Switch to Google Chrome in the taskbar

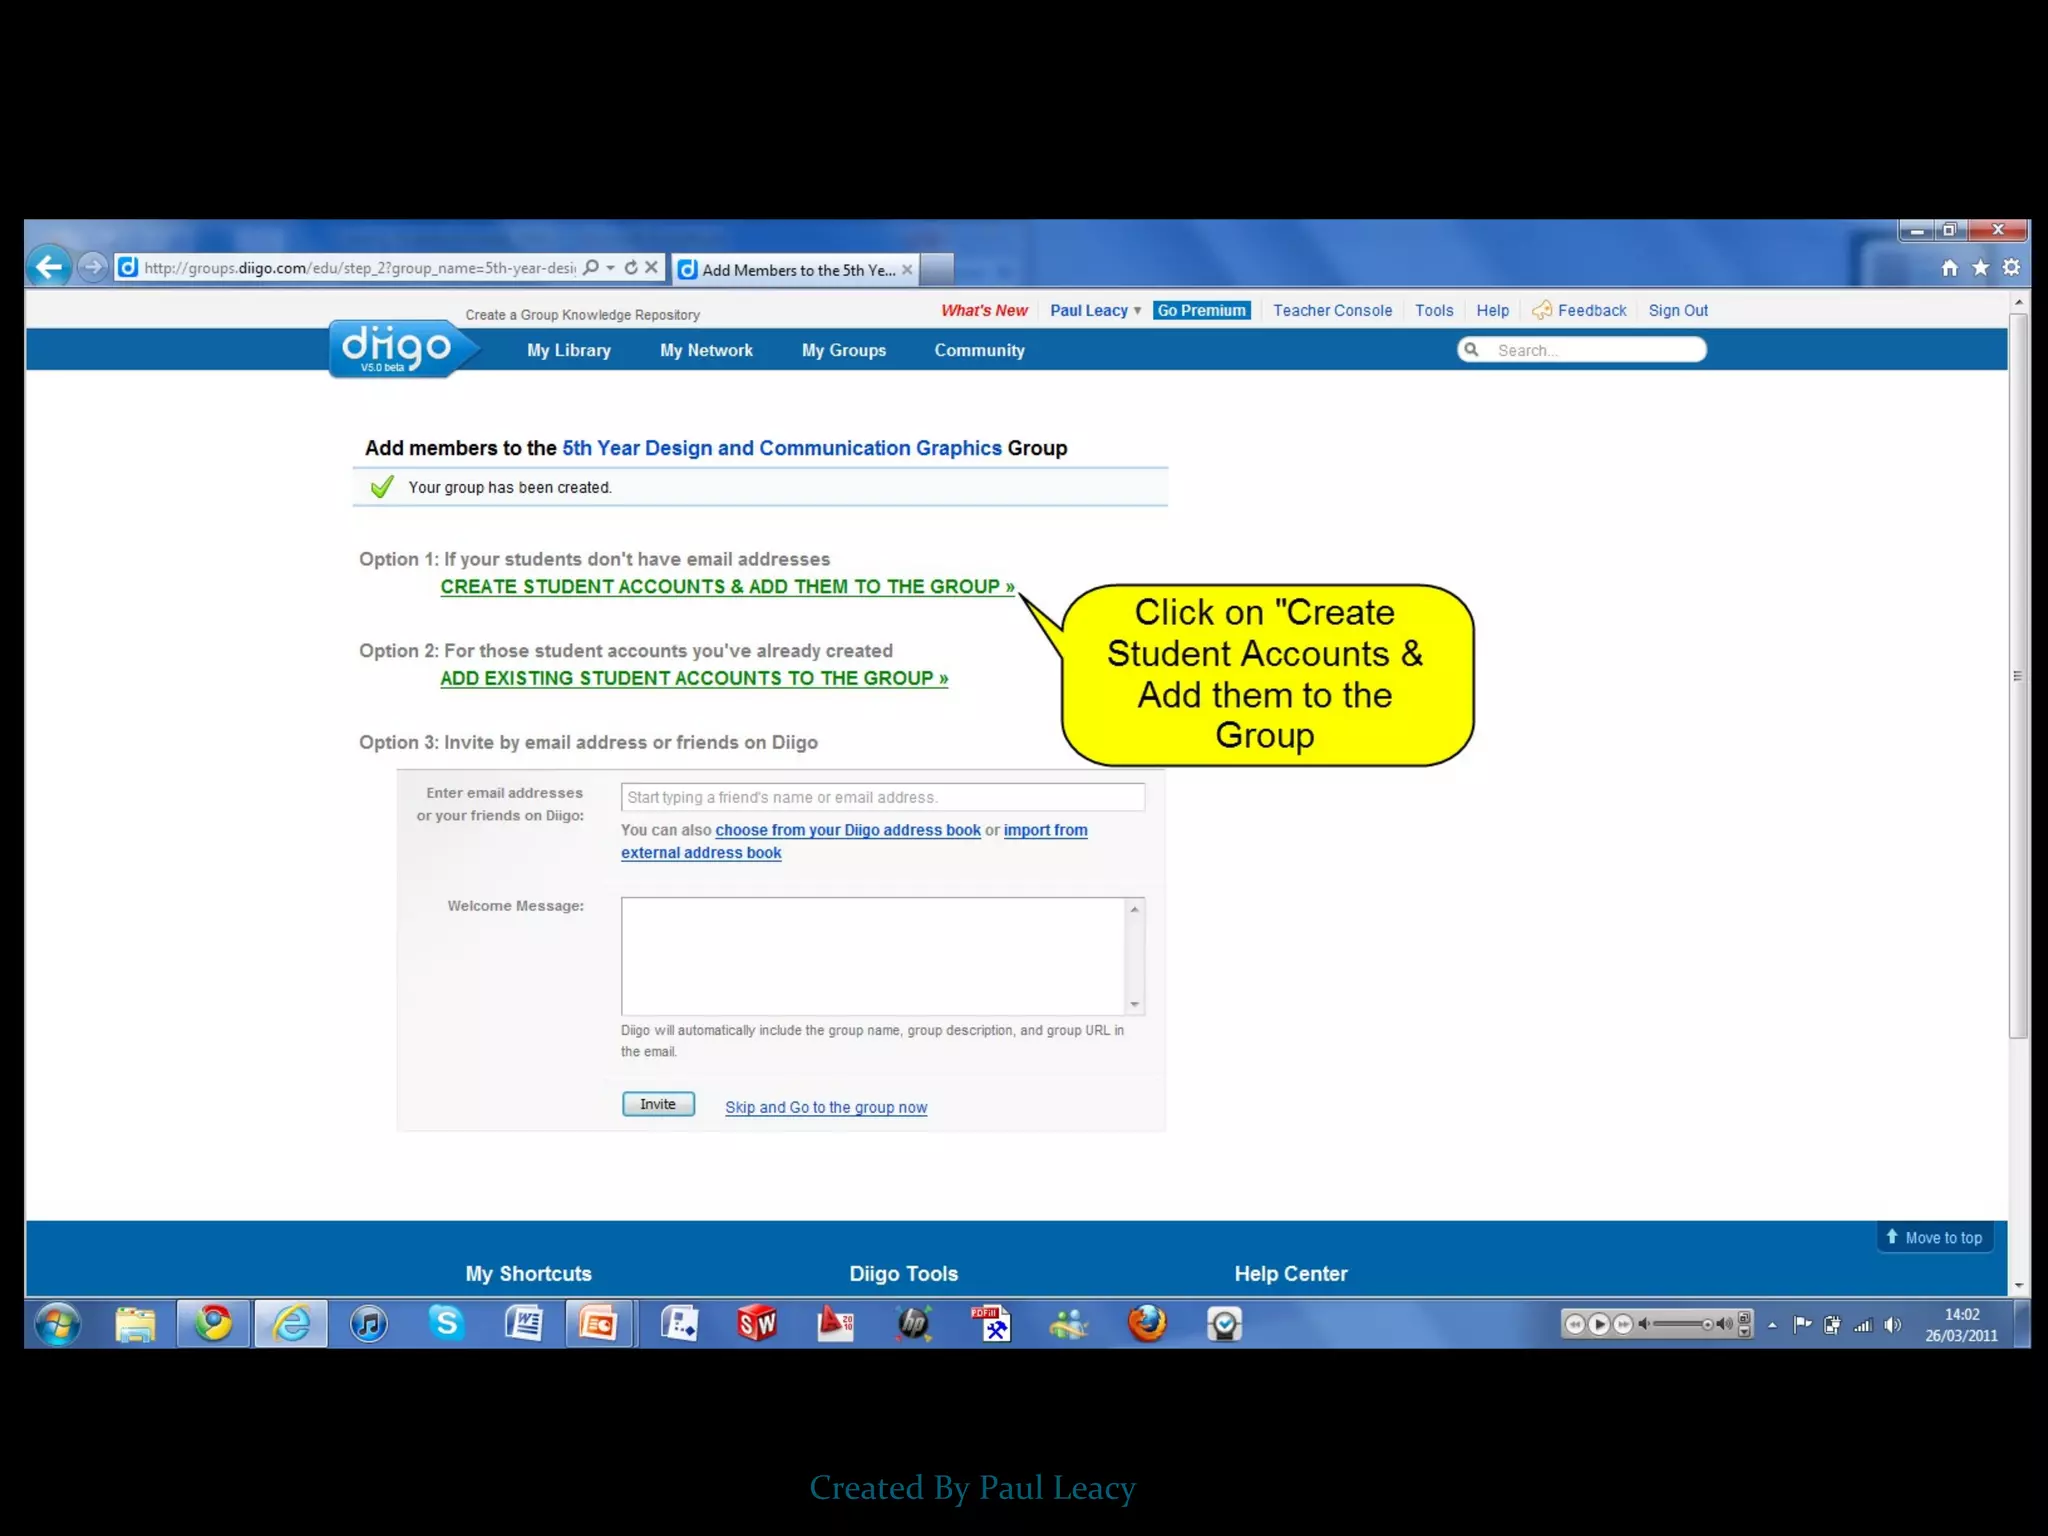[x=213, y=1324]
